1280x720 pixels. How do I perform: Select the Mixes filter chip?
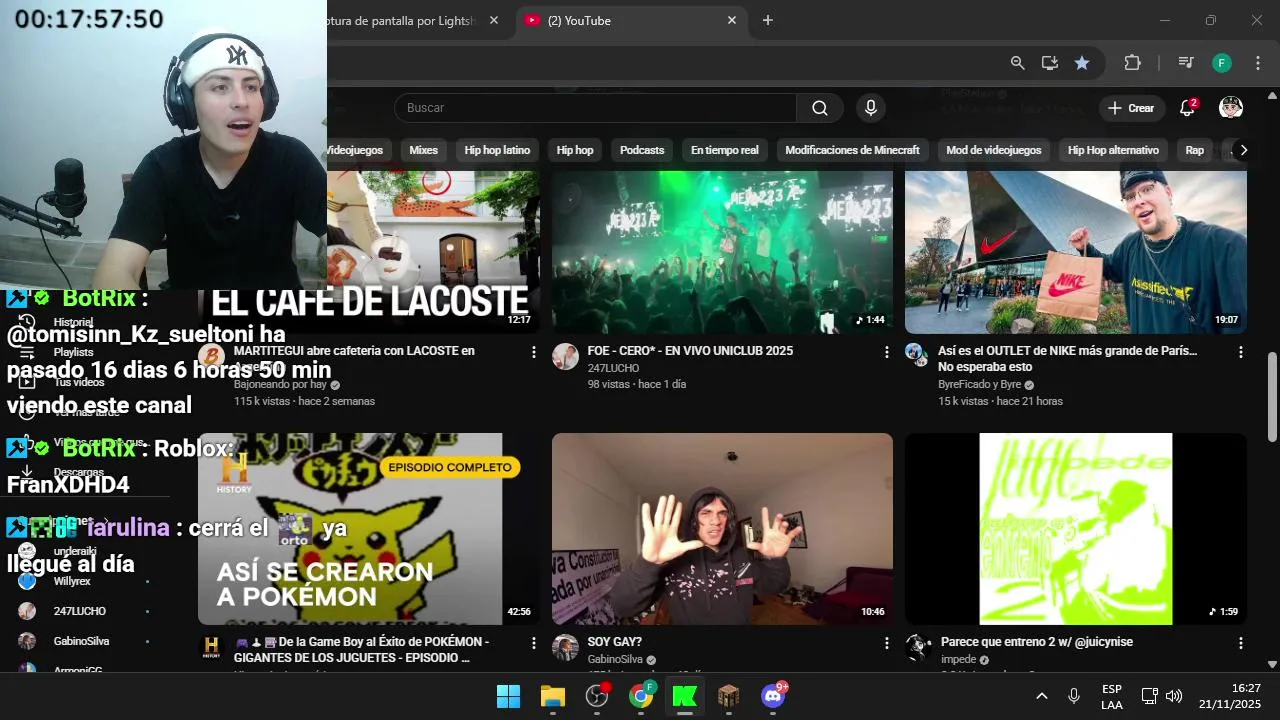tap(424, 150)
